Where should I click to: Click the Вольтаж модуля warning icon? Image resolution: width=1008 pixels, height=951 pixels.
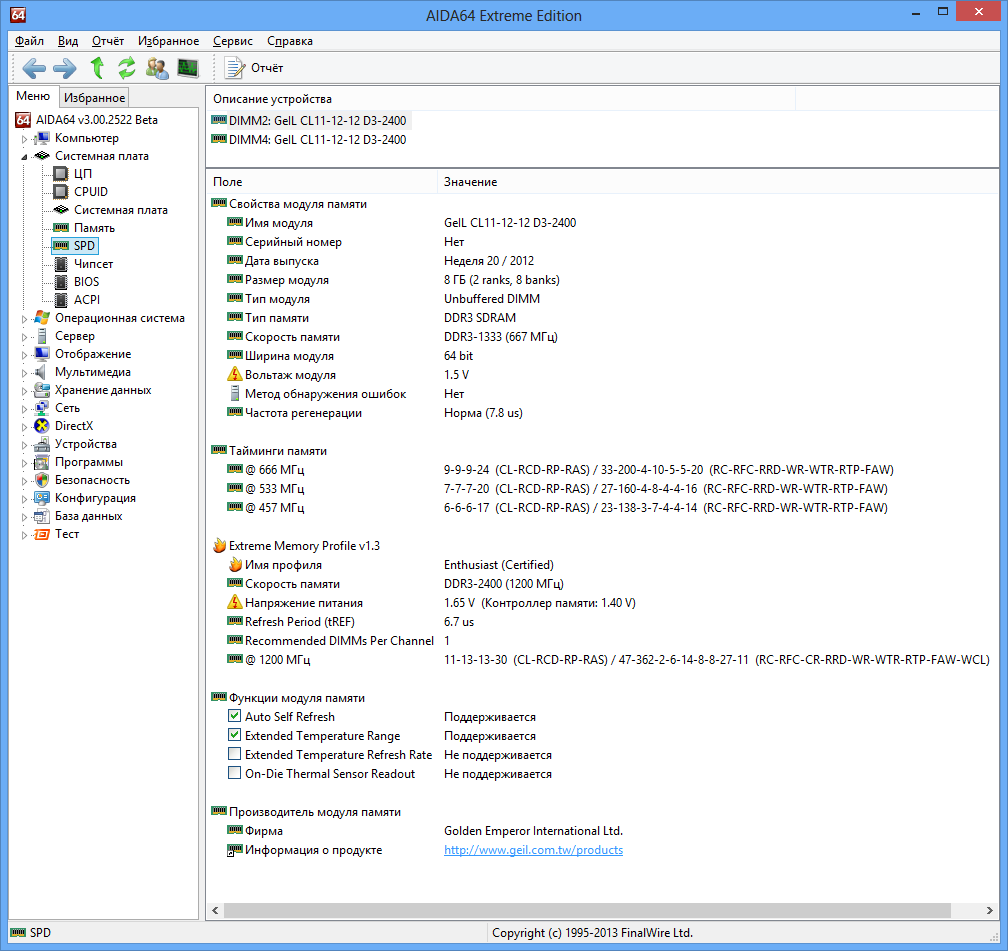click(235, 374)
